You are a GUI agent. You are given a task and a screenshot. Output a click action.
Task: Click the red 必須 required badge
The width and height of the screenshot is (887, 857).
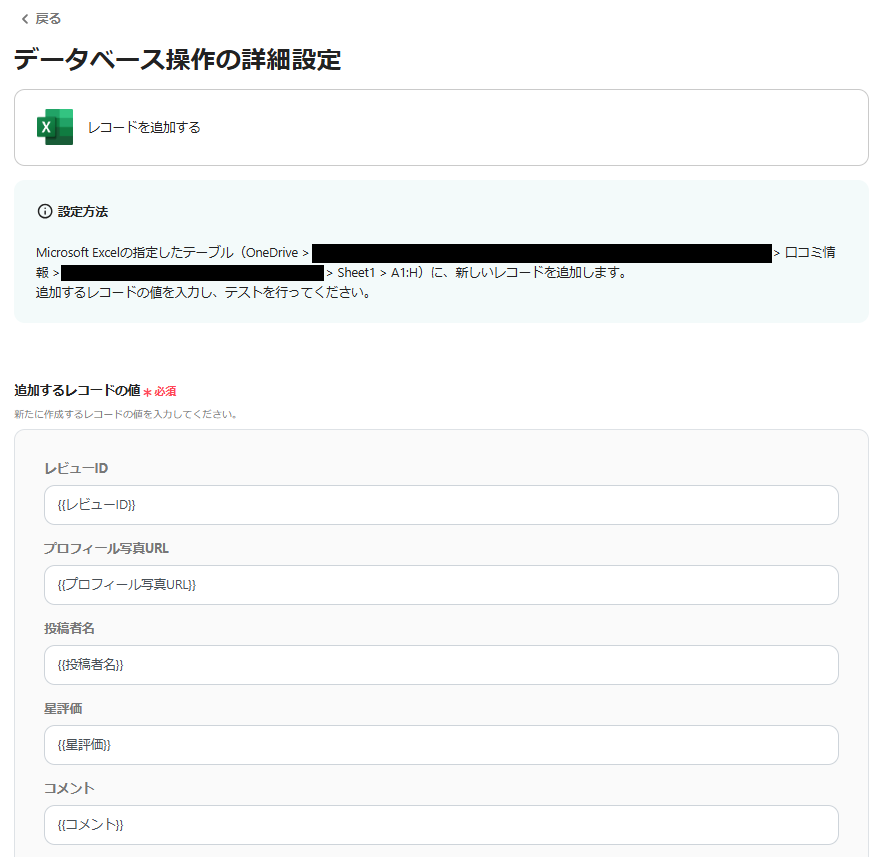click(162, 392)
